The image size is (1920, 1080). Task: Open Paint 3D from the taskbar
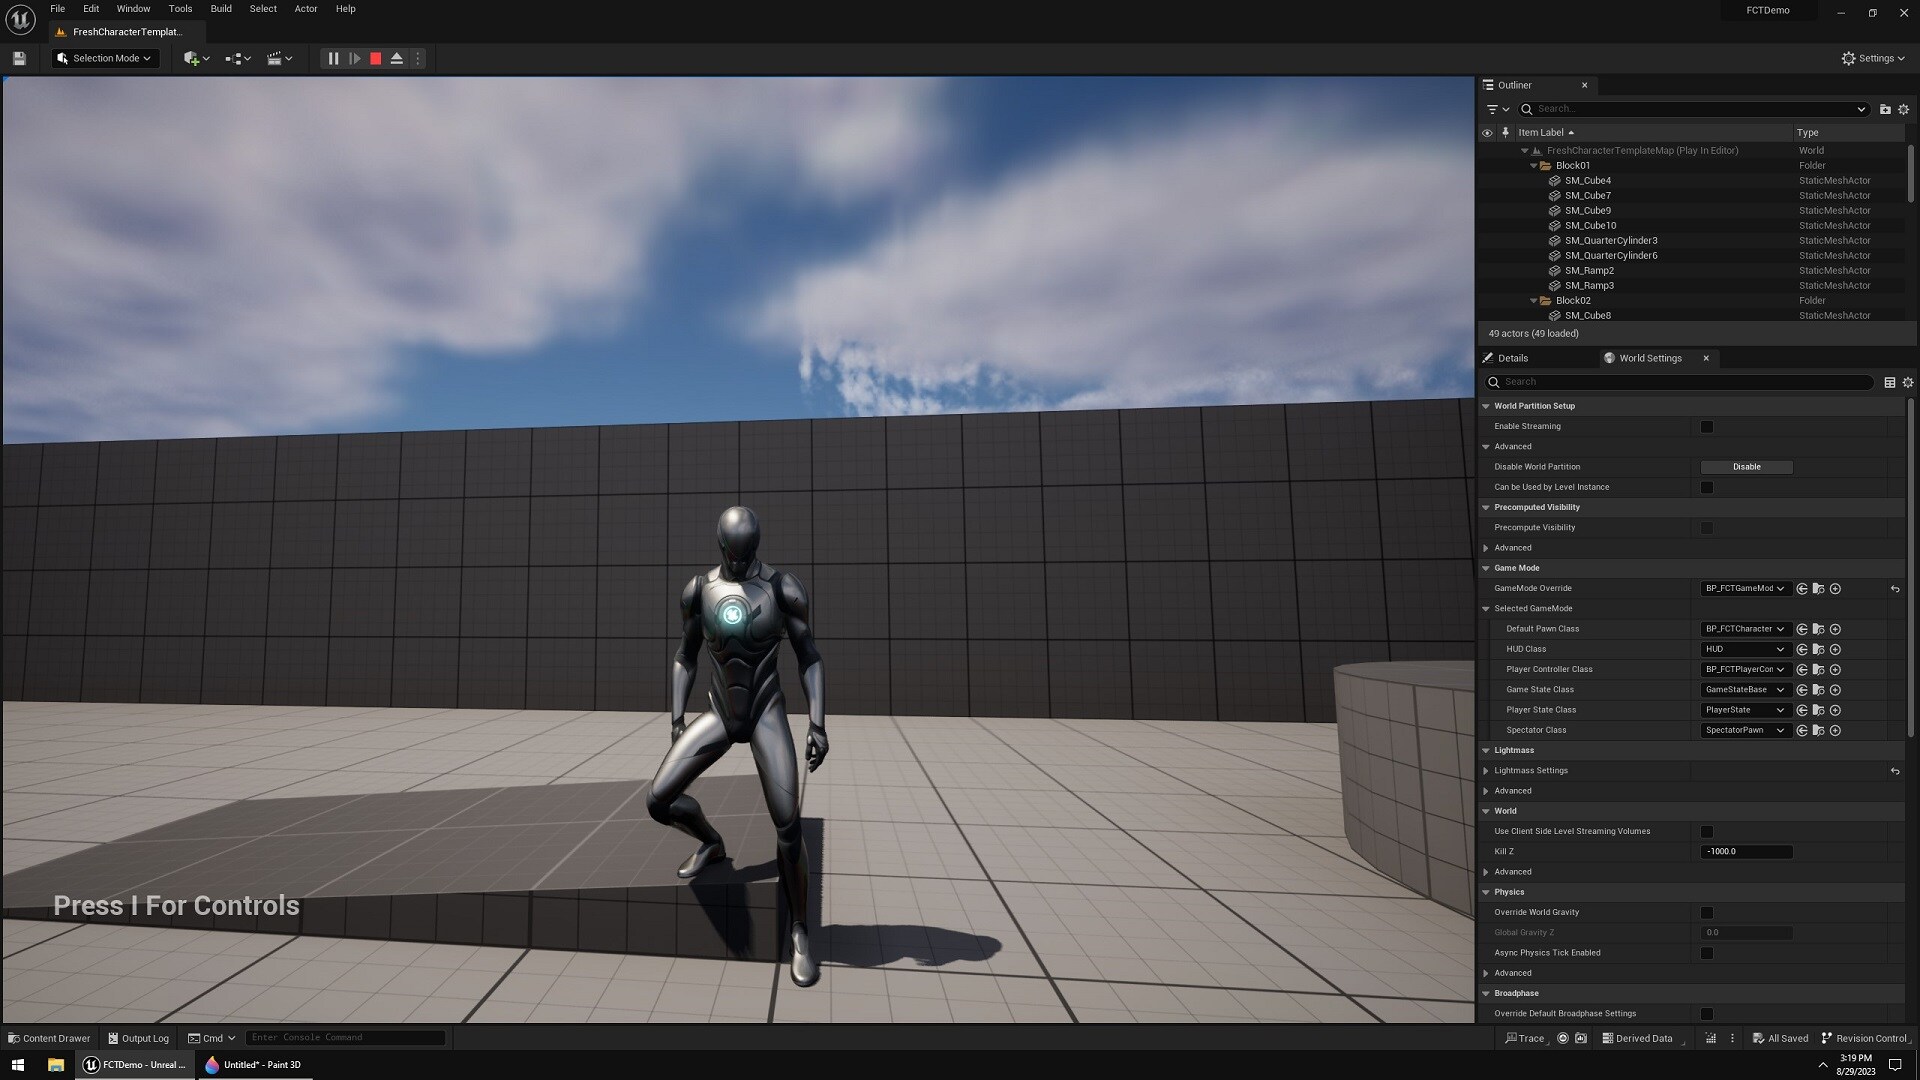coord(253,1065)
